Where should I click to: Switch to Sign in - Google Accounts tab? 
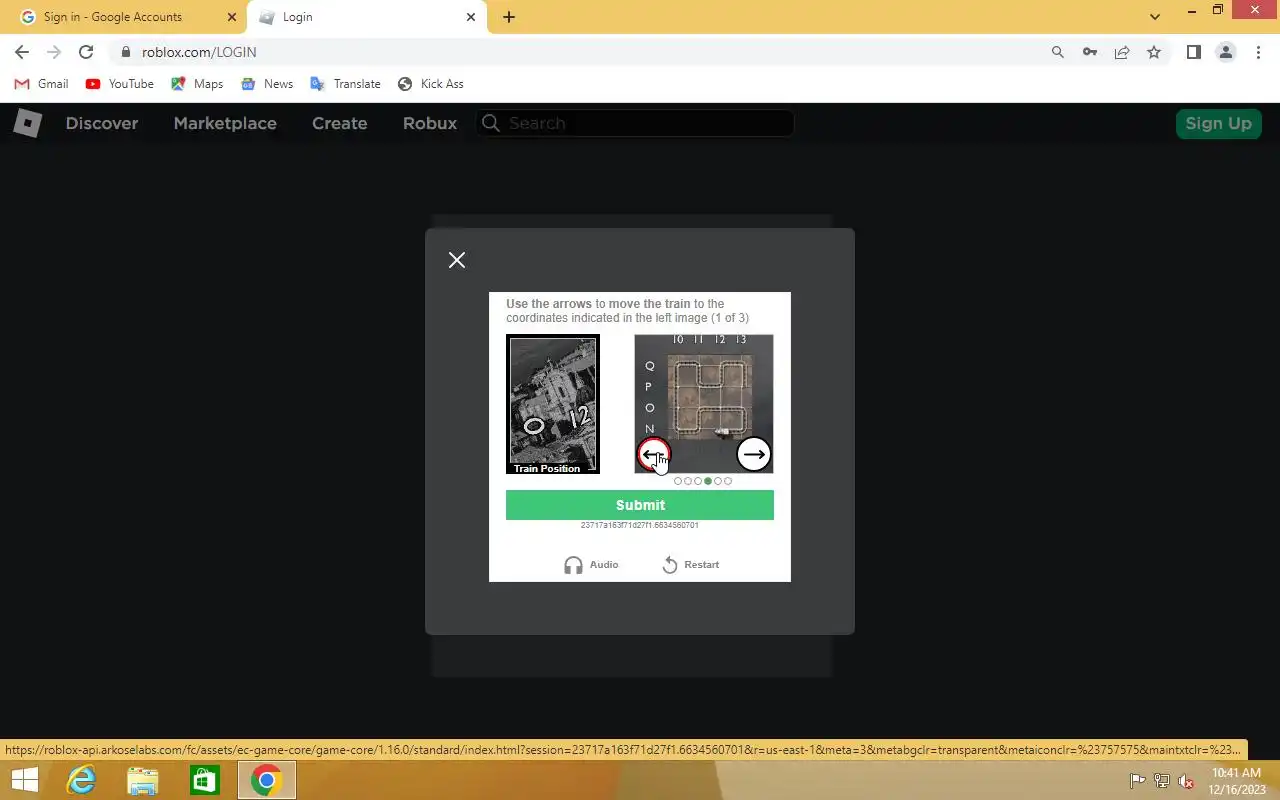[125, 17]
